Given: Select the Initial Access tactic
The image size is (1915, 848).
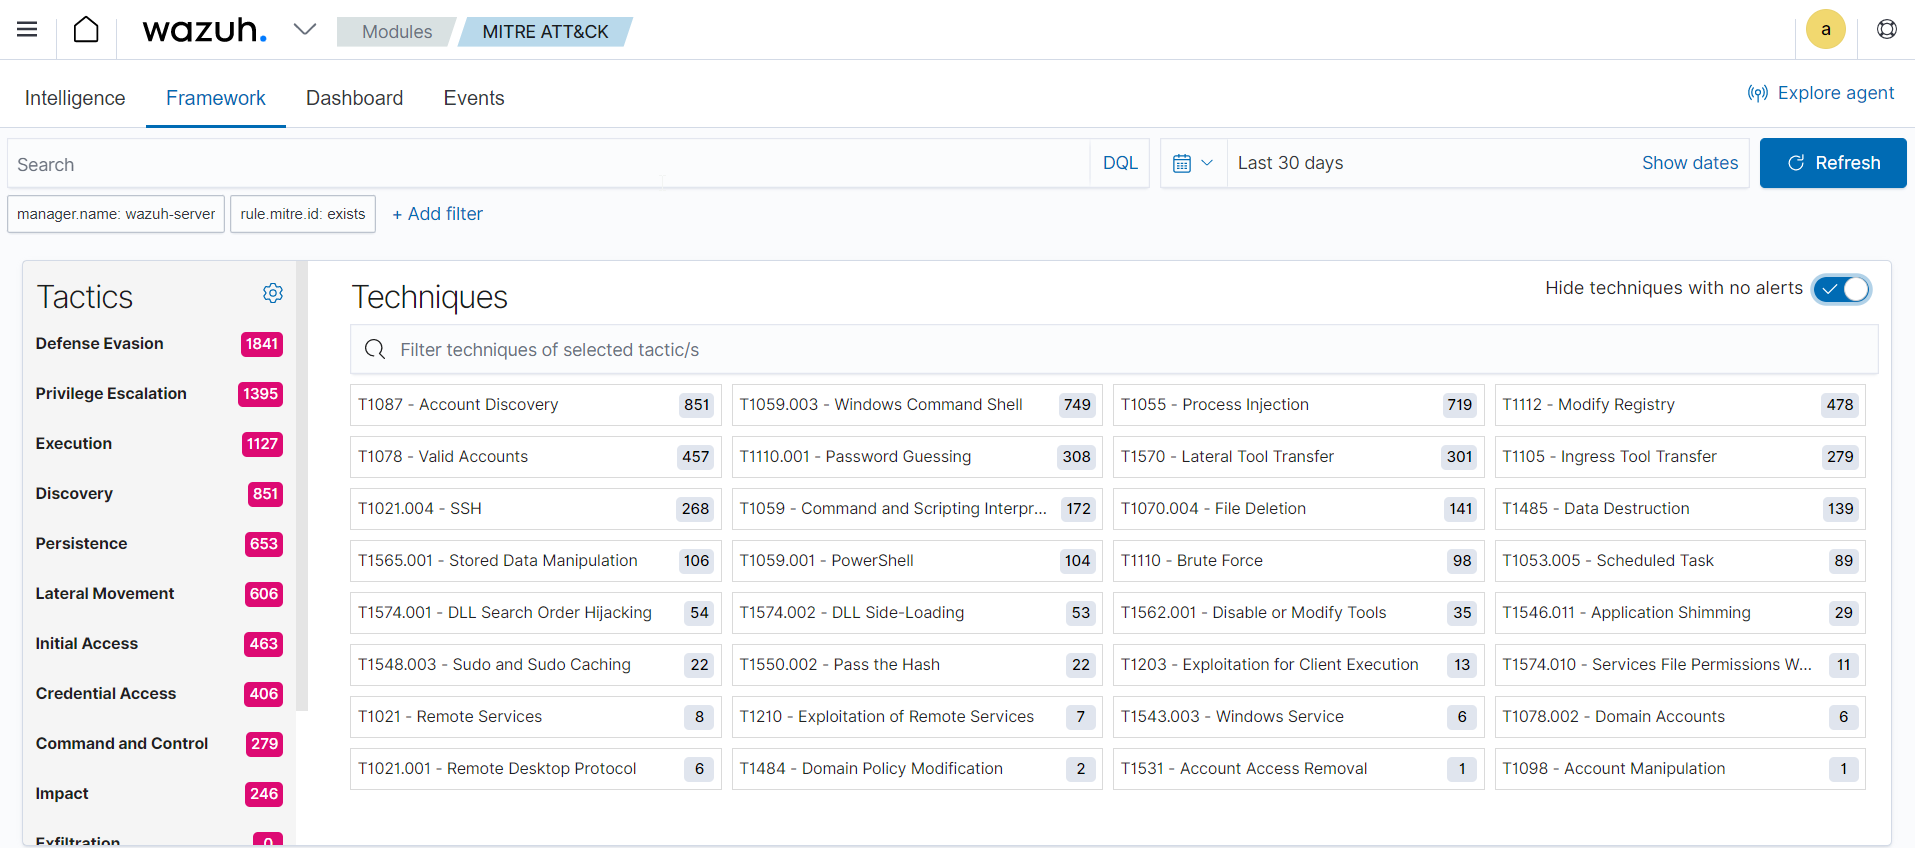Looking at the screenshot, I should (x=159, y=644).
